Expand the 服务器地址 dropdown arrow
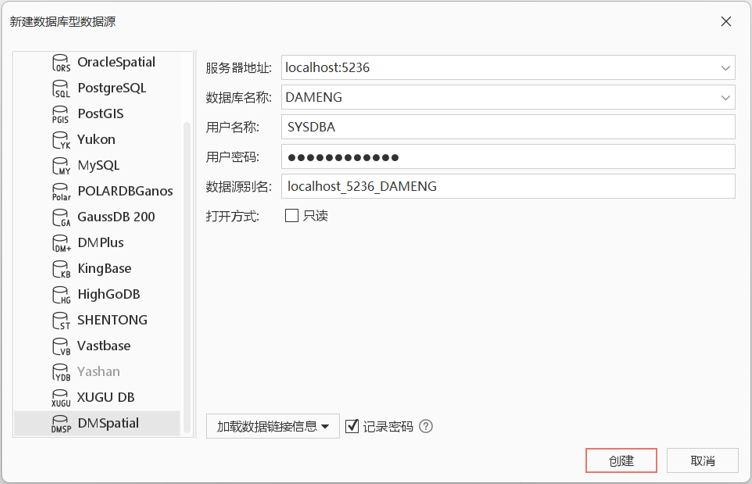Image resolution: width=752 pixels, height=484 pixels. pyautogui.click(x=725, y=68)
